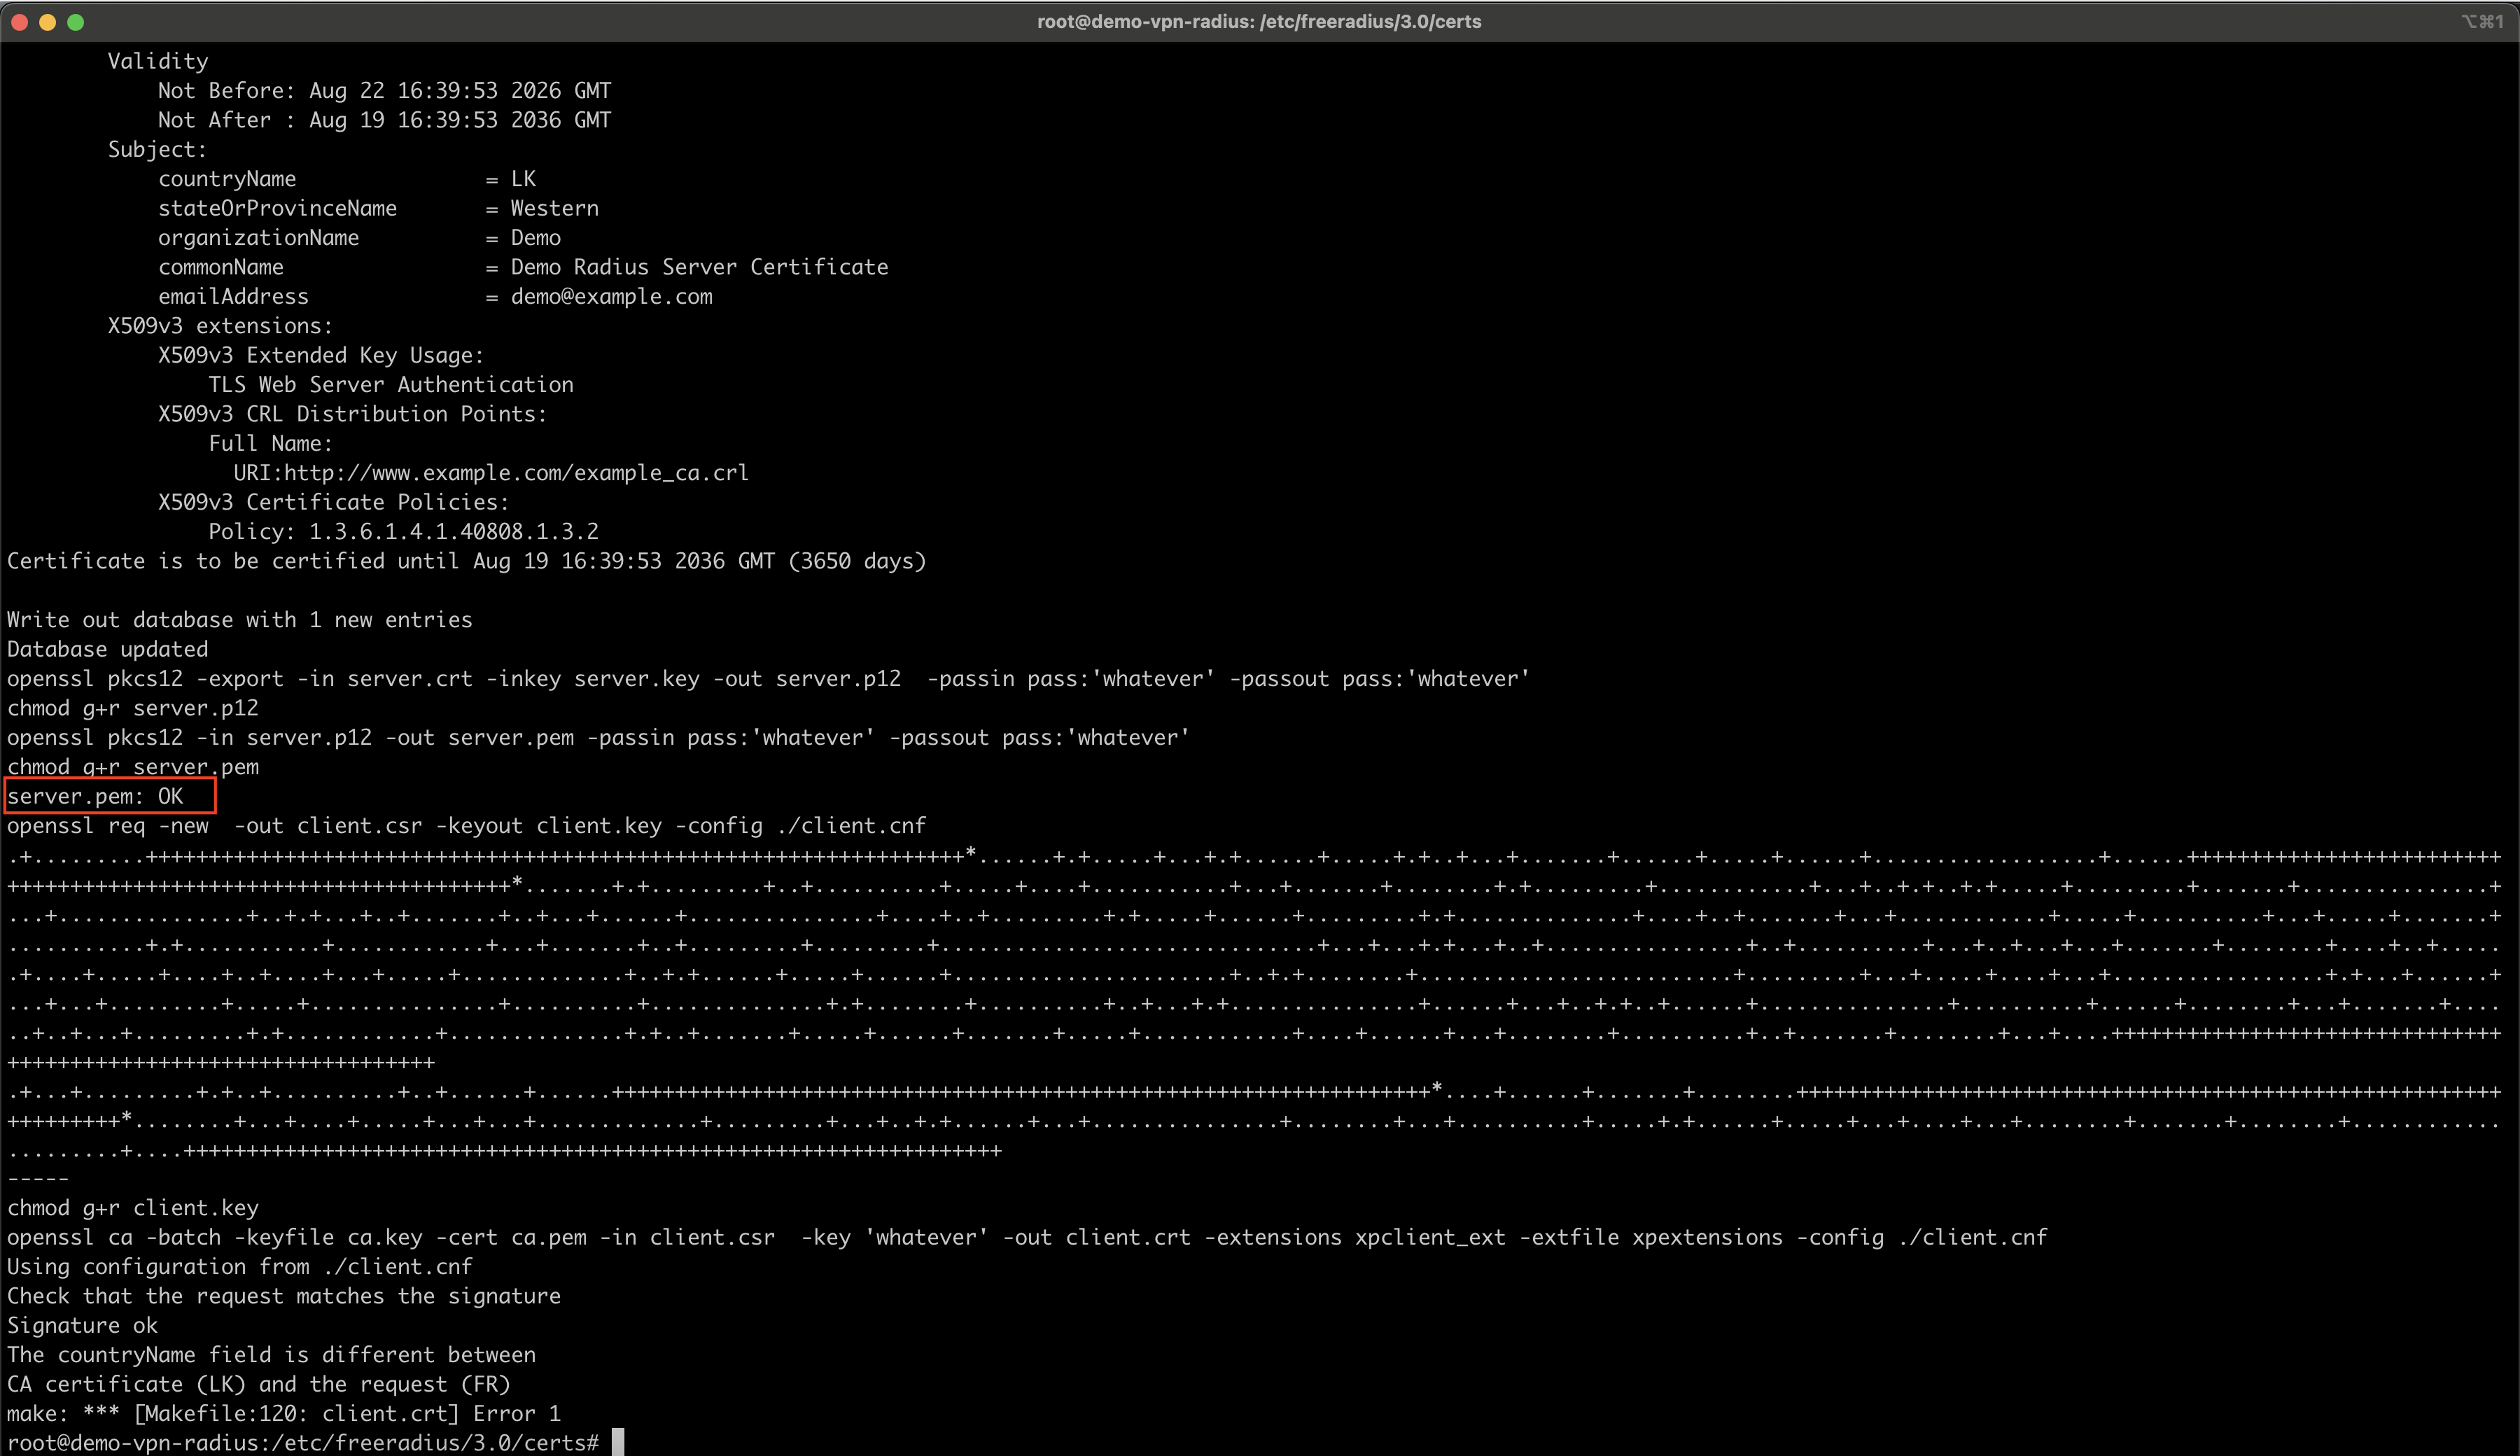Click 'X509v3 extensions:' heading
The image size is (2520, 1456).
[x=220, y=326]
